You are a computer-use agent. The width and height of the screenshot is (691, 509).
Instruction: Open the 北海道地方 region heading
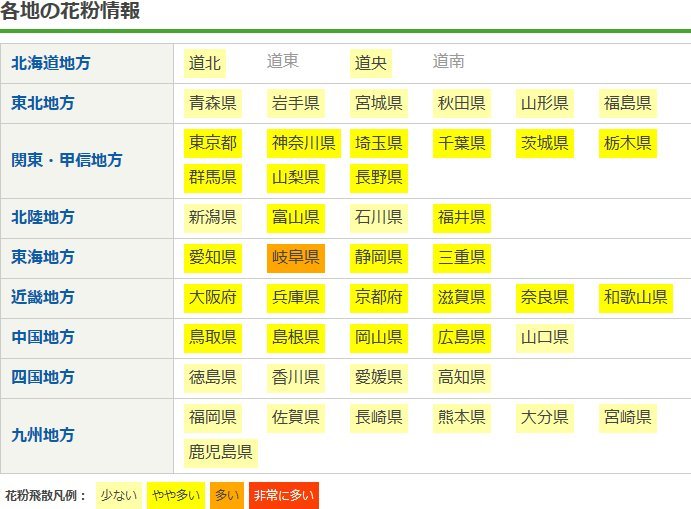point(51,63)
